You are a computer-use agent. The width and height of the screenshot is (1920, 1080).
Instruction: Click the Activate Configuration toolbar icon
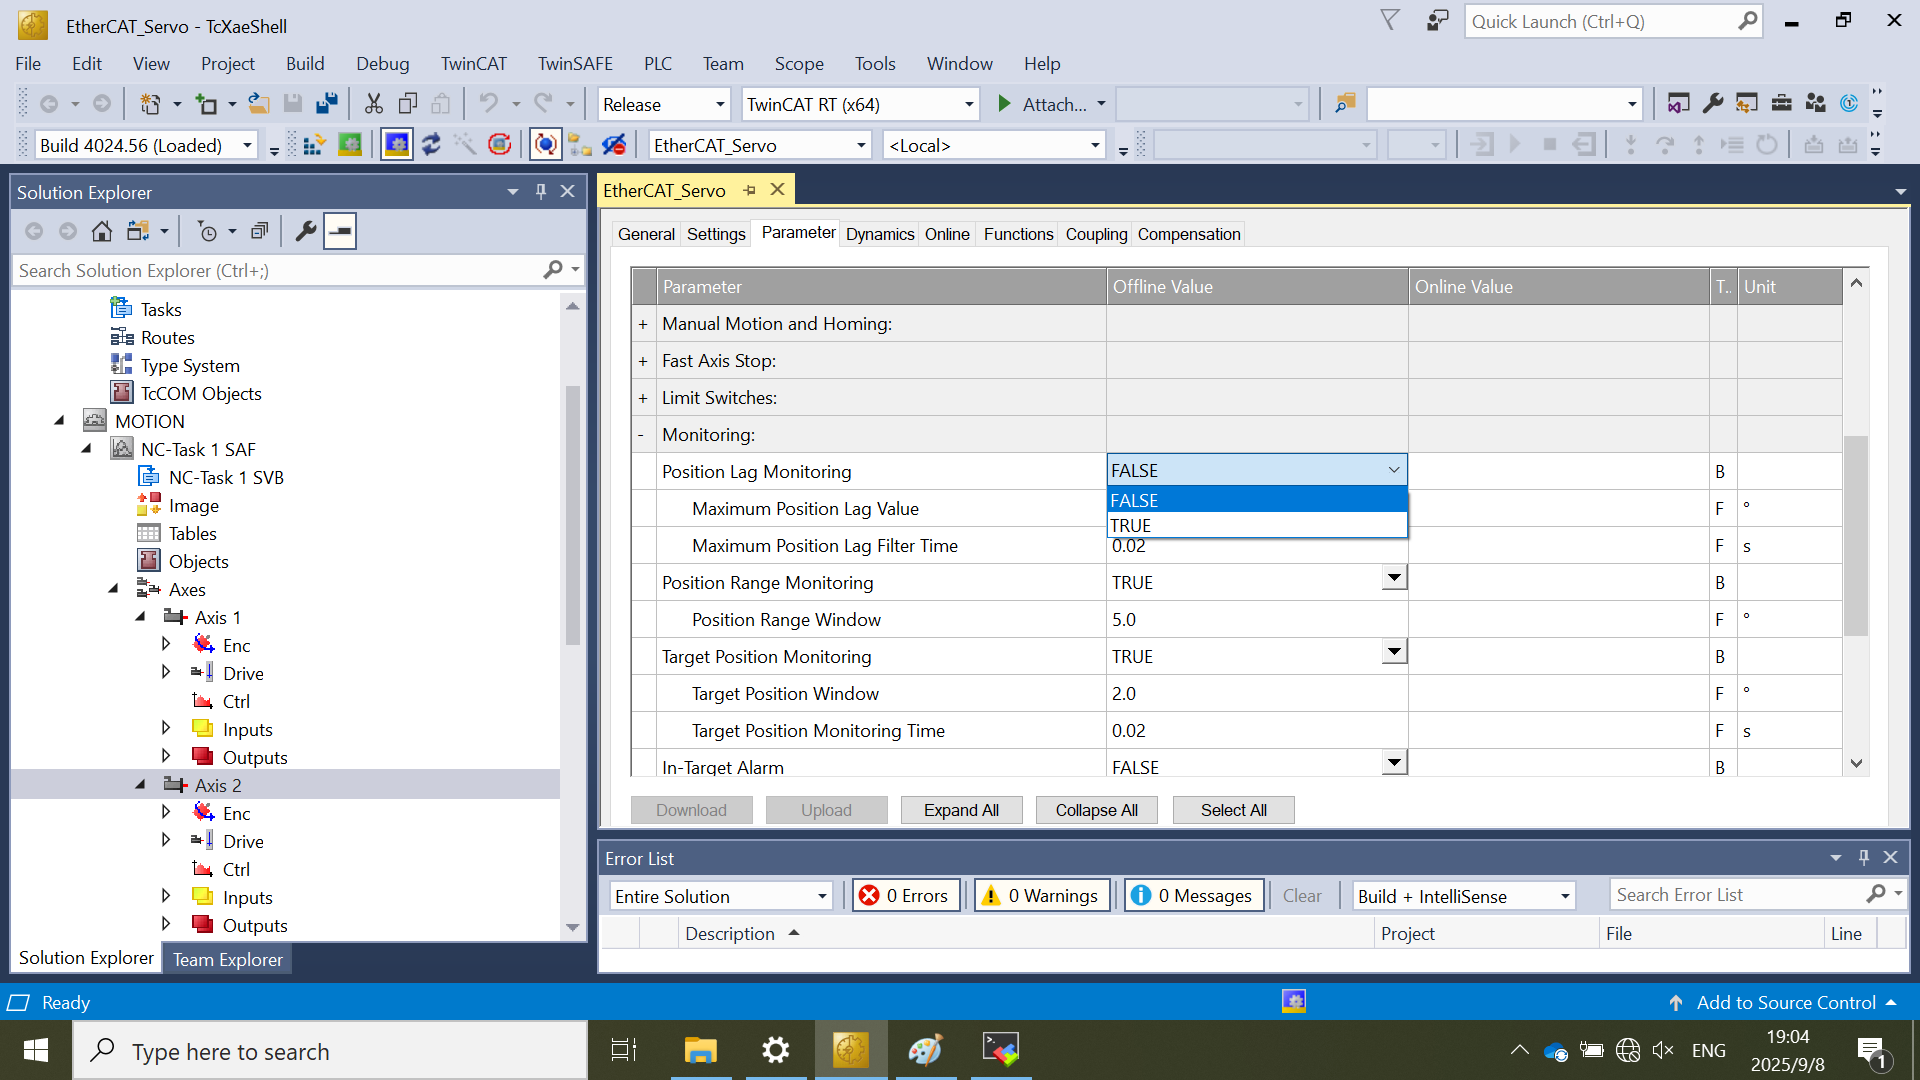coord(313,146)
